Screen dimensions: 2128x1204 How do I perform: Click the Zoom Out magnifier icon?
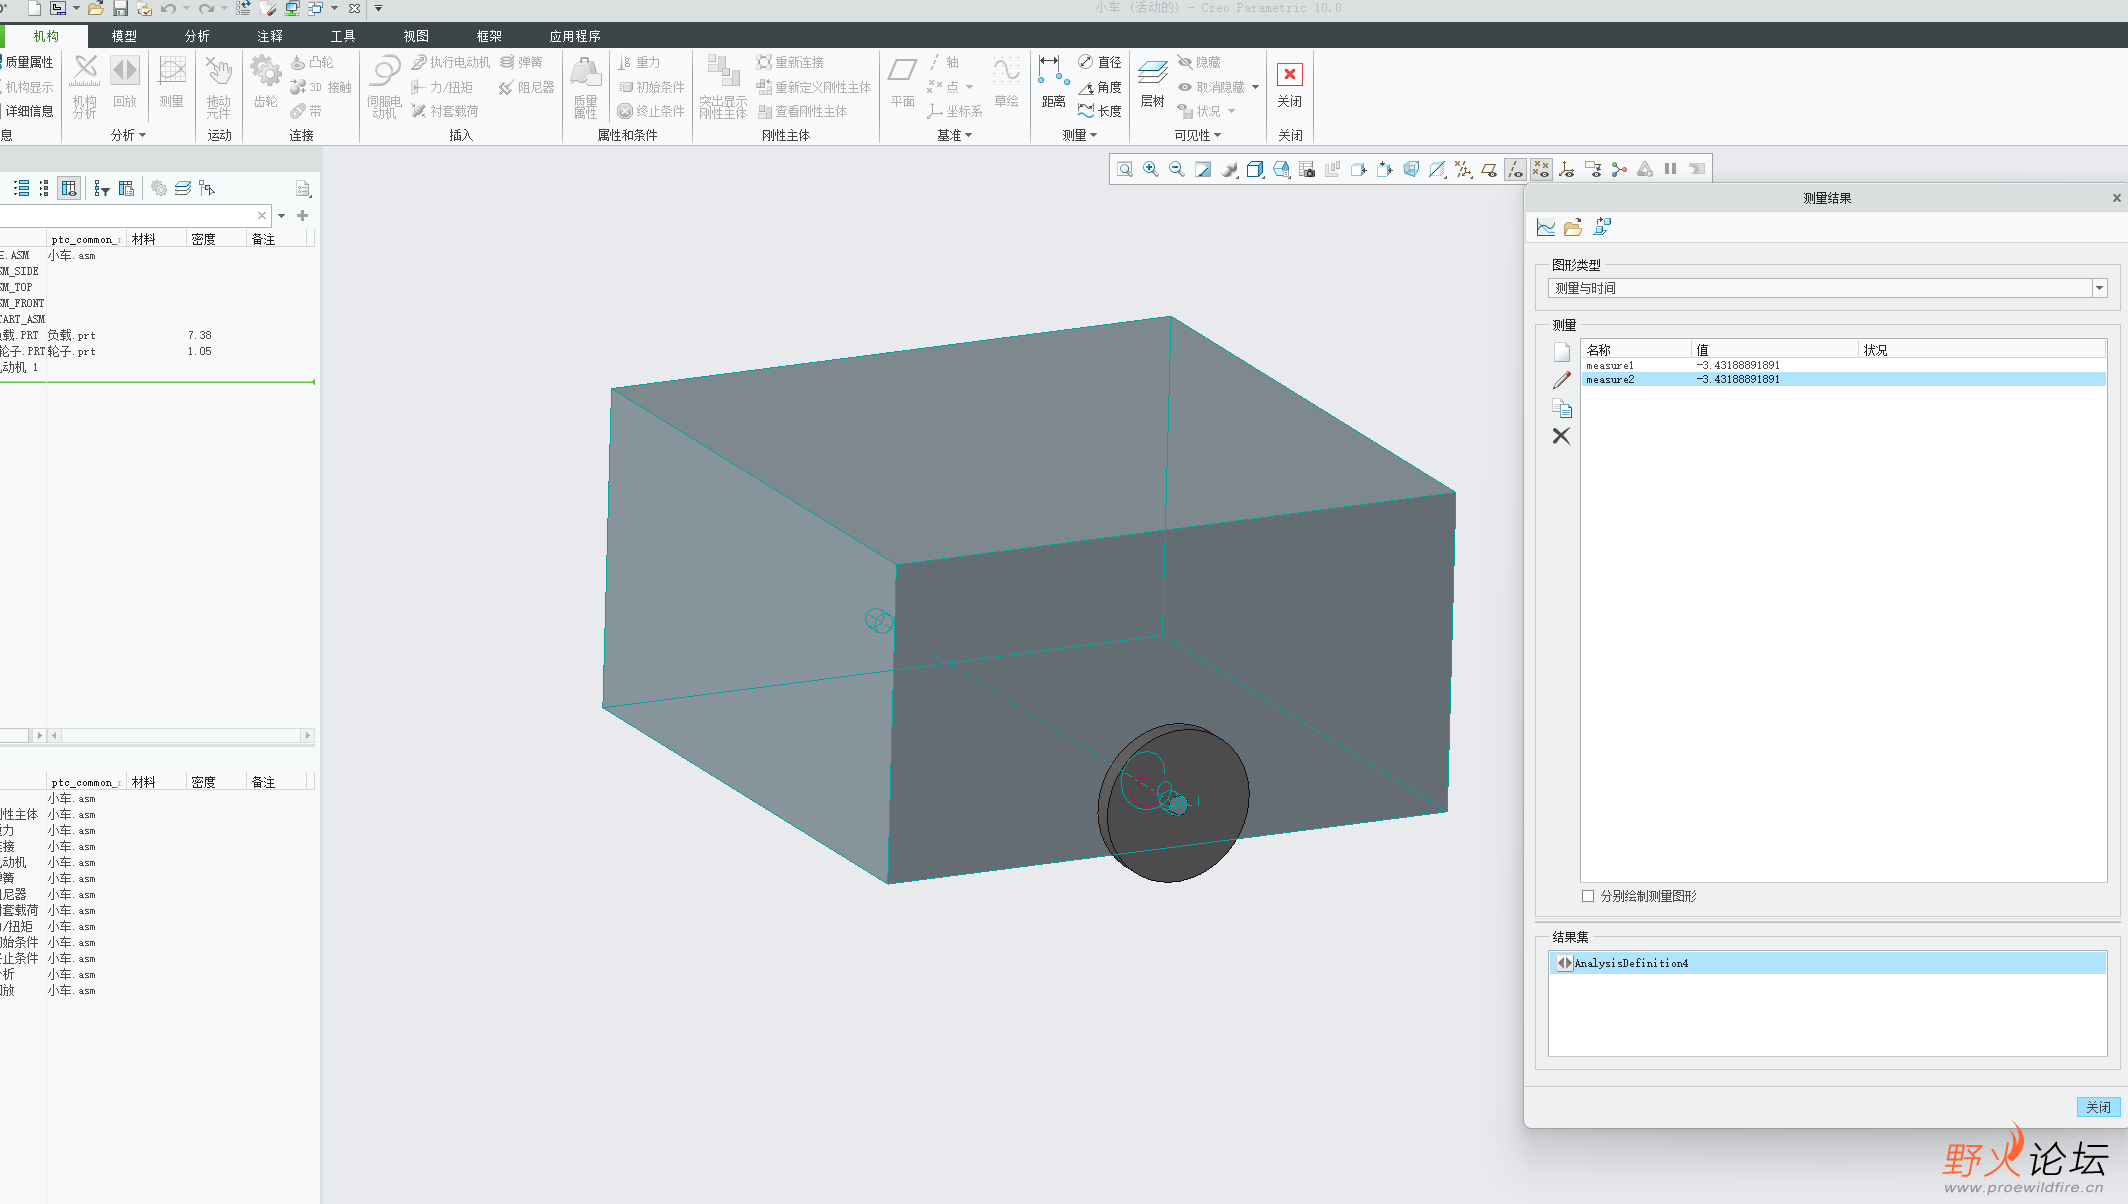(x=1177, y=169)
